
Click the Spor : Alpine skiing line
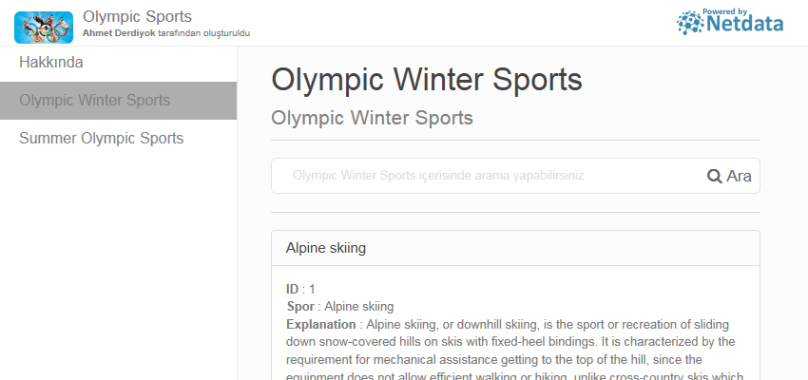point(340,307)
